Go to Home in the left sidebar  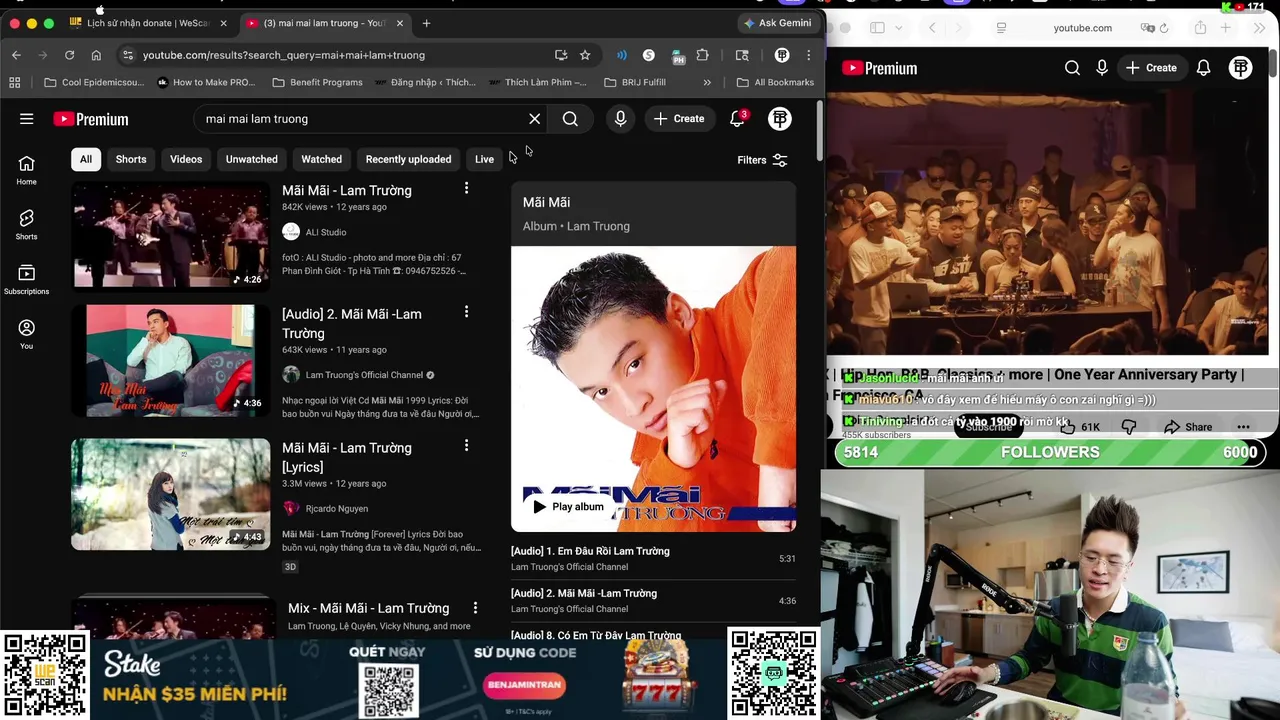click(27, 170)
